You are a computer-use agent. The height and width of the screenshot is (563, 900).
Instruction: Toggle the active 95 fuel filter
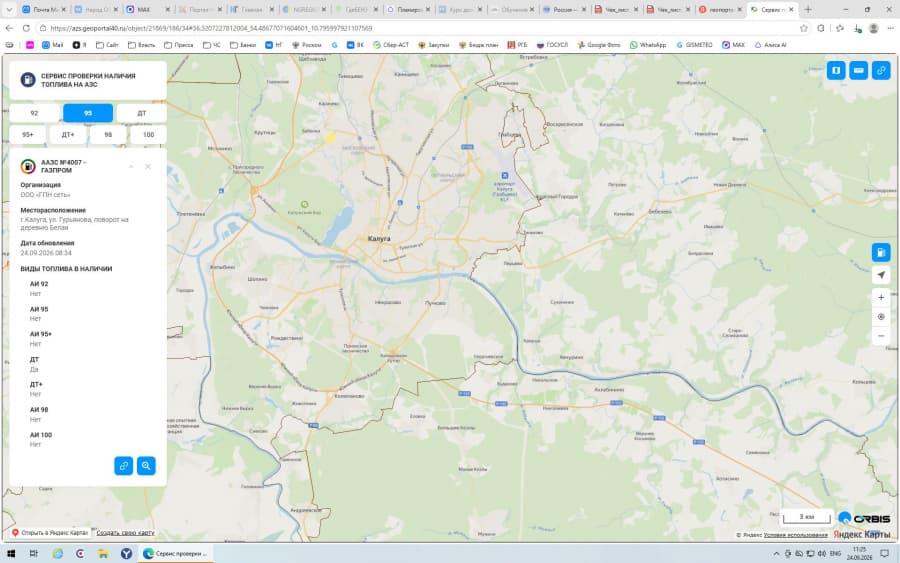(x=88, y=113)
